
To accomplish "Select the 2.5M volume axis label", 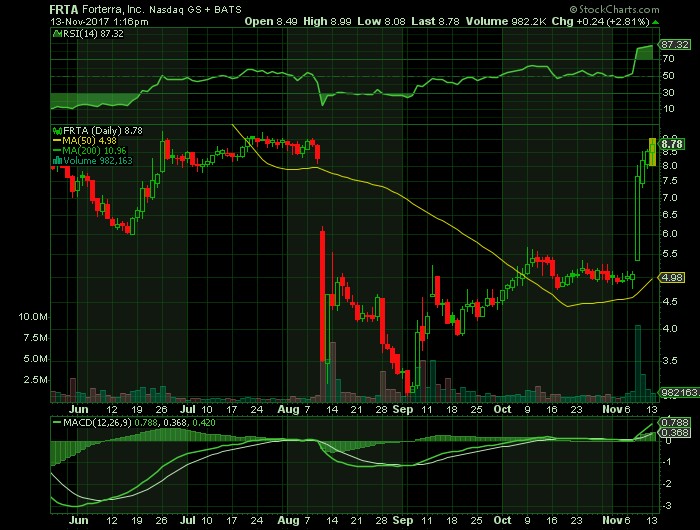I will point(35,380).
